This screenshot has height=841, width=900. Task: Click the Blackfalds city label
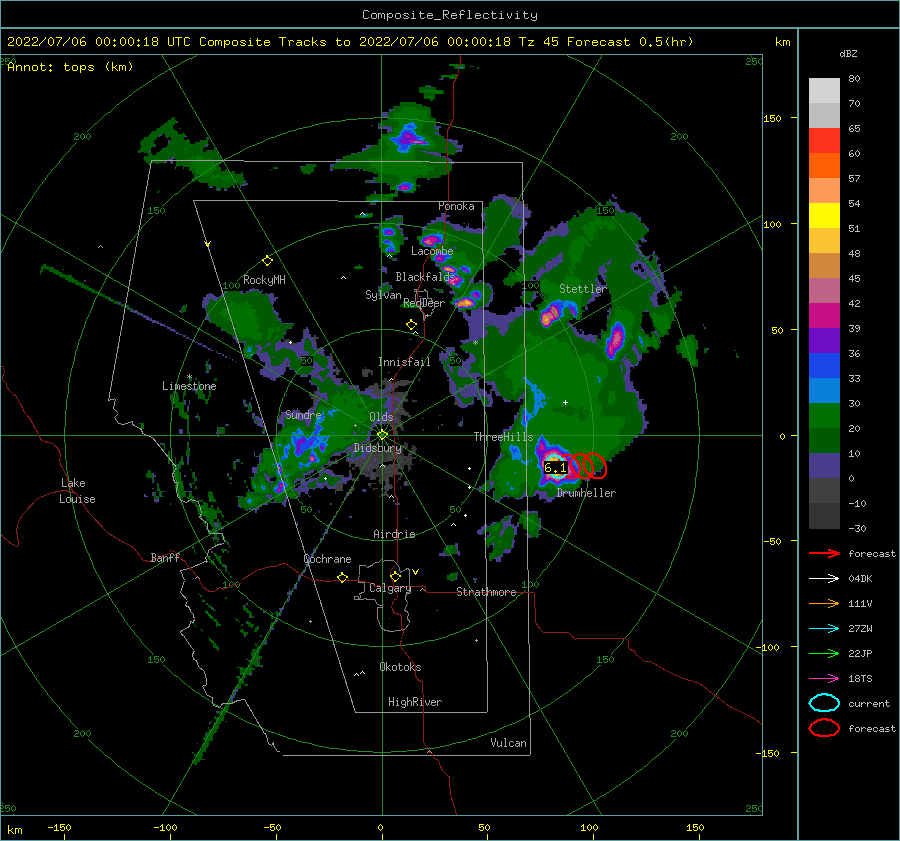425,277
